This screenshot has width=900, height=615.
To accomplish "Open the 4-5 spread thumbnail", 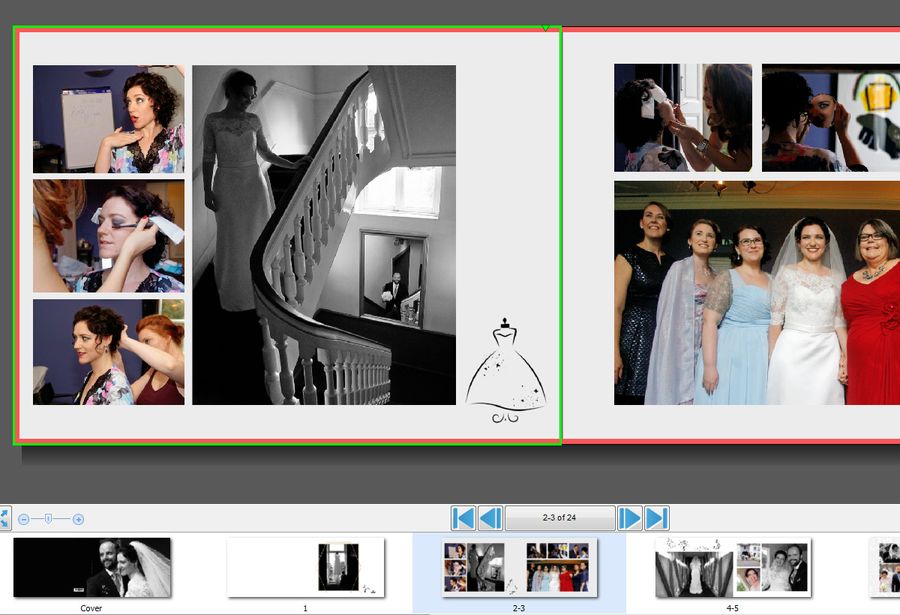I will pyautogui.click(x=731, y=568).
